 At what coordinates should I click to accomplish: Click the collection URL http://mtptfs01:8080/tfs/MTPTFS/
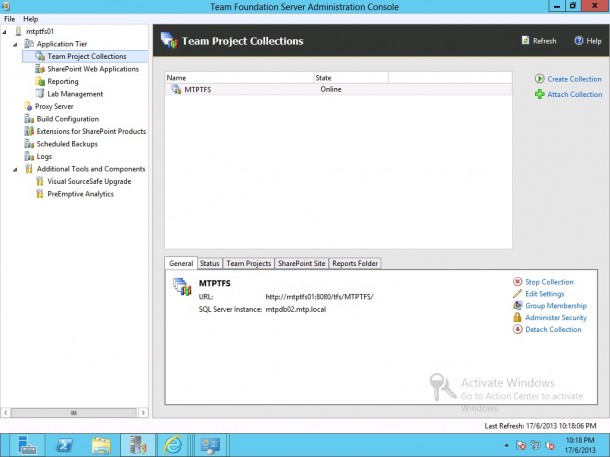(319, 297)
